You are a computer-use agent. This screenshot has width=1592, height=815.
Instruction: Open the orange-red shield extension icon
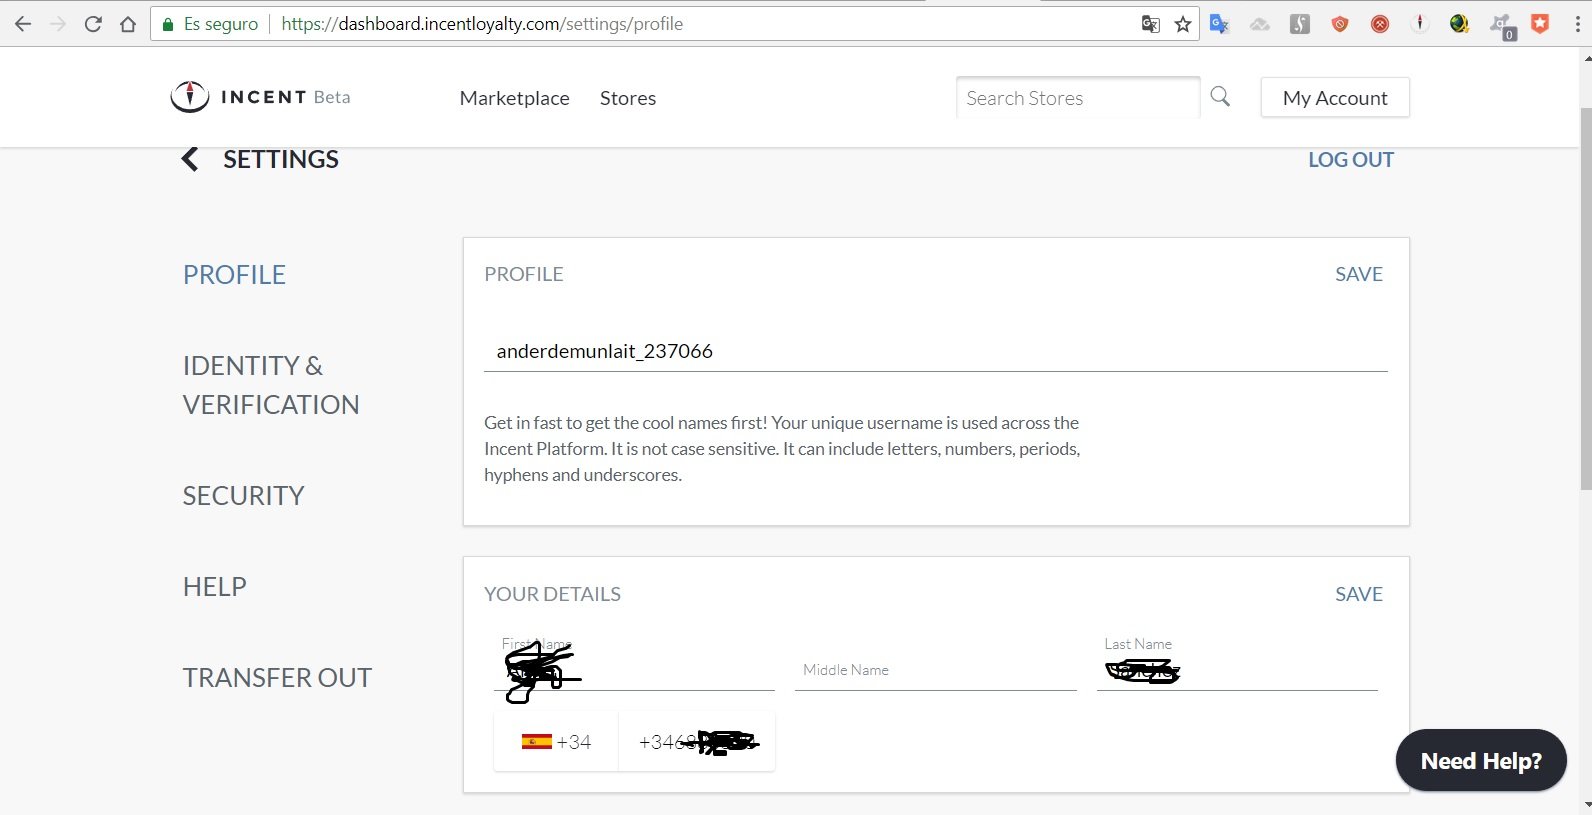(1540, 24)
